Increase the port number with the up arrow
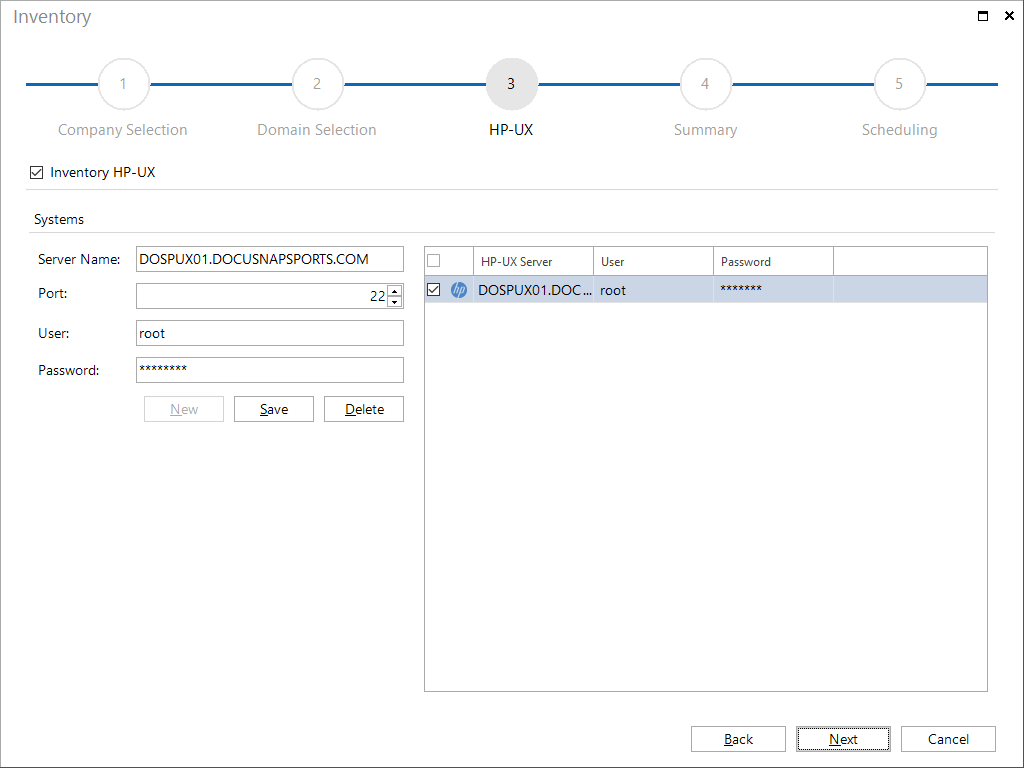Image resolution: width=1024 pixels, height=768 pixels. pos(394,291)
